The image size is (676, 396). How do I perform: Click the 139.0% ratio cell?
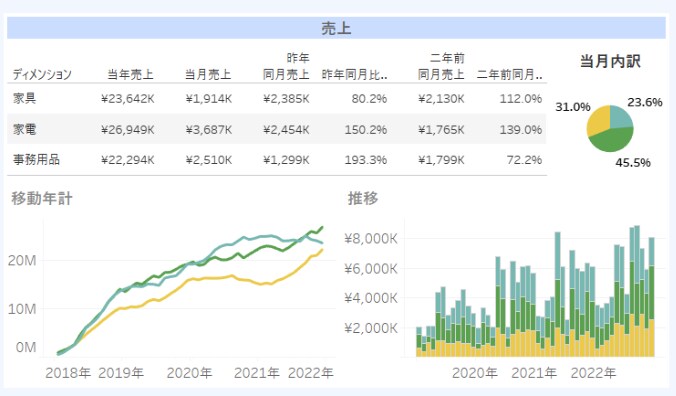pos(521,130)
